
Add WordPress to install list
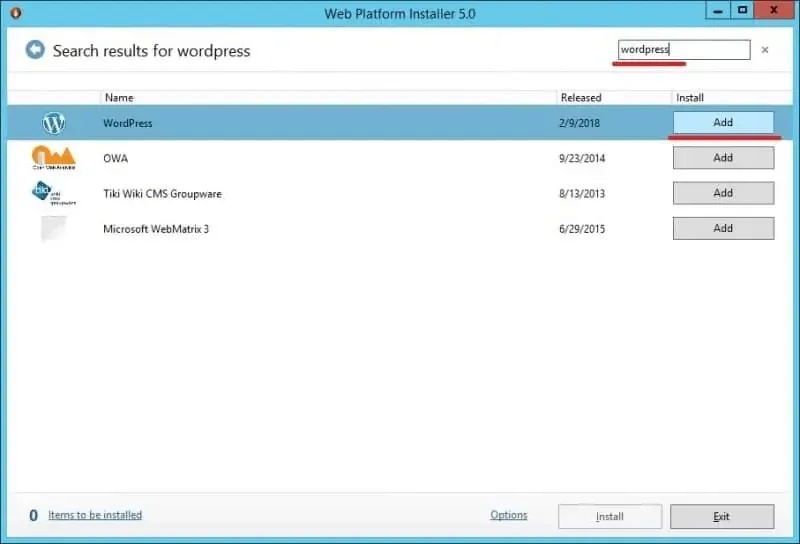point(723,122)
